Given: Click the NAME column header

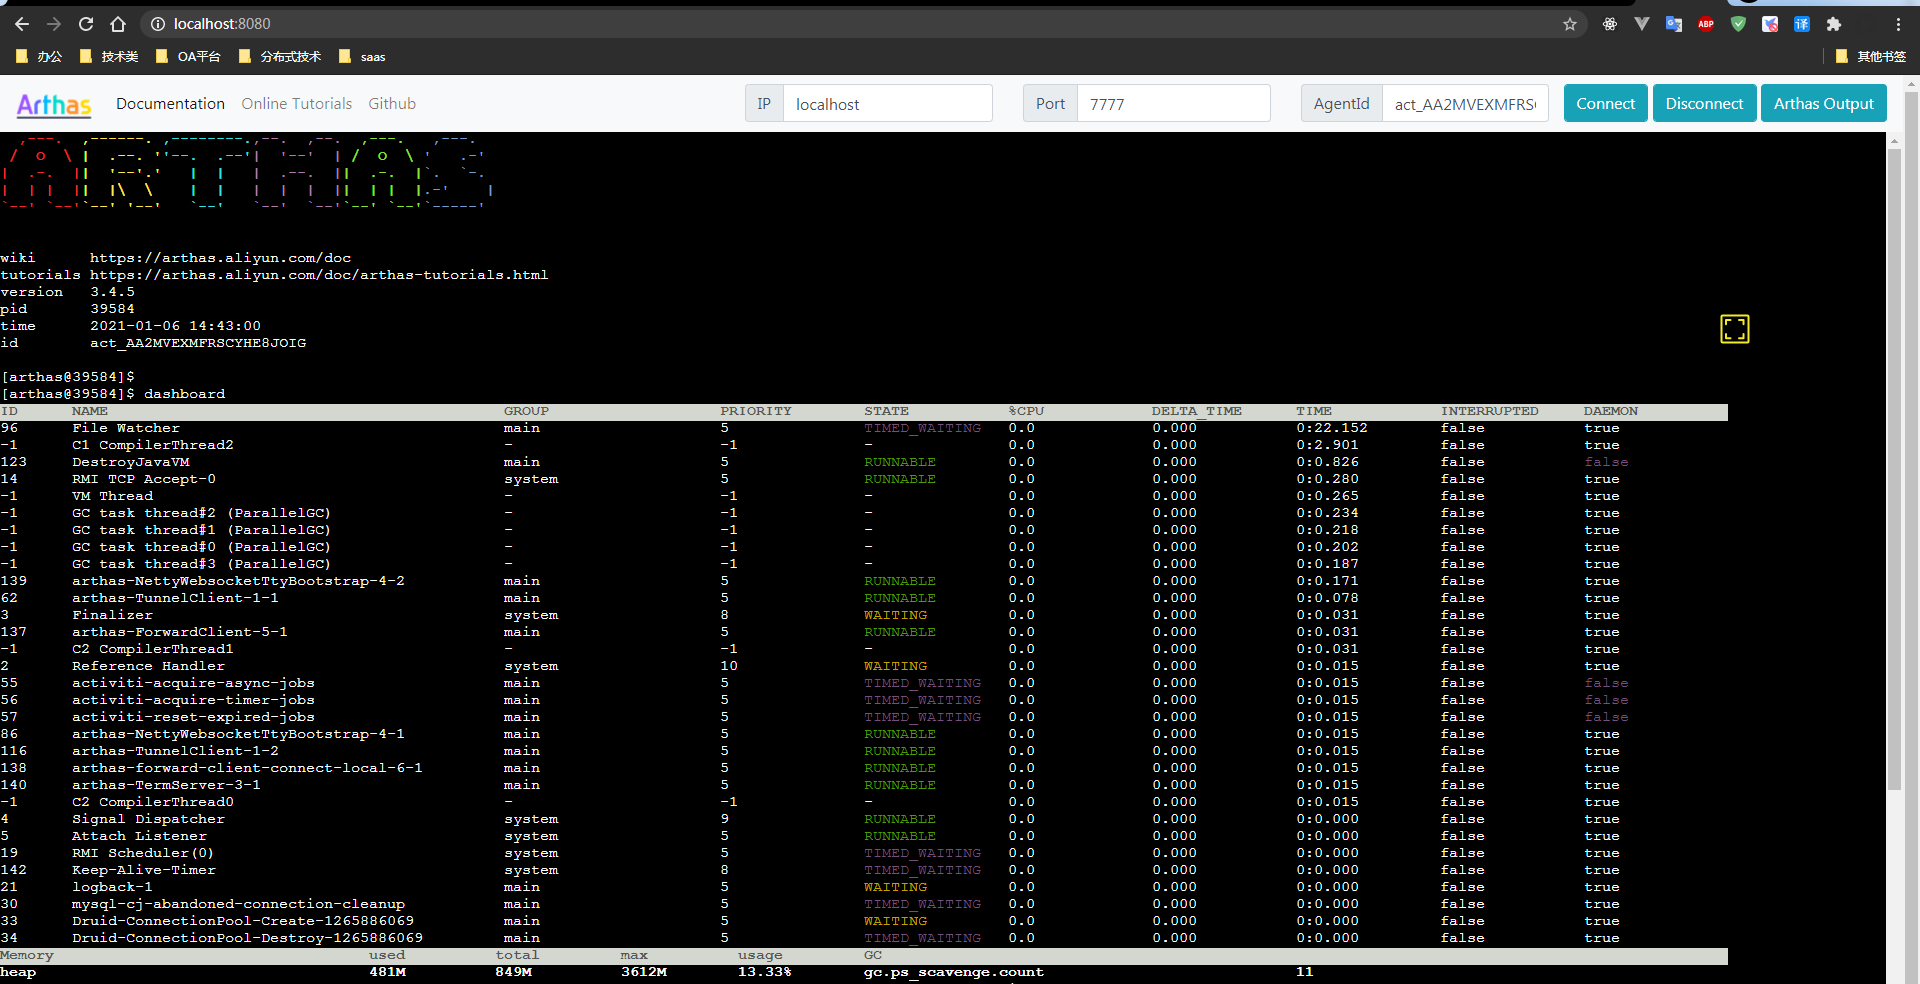Looking at the screenshot, I should [x=90, y=411].
